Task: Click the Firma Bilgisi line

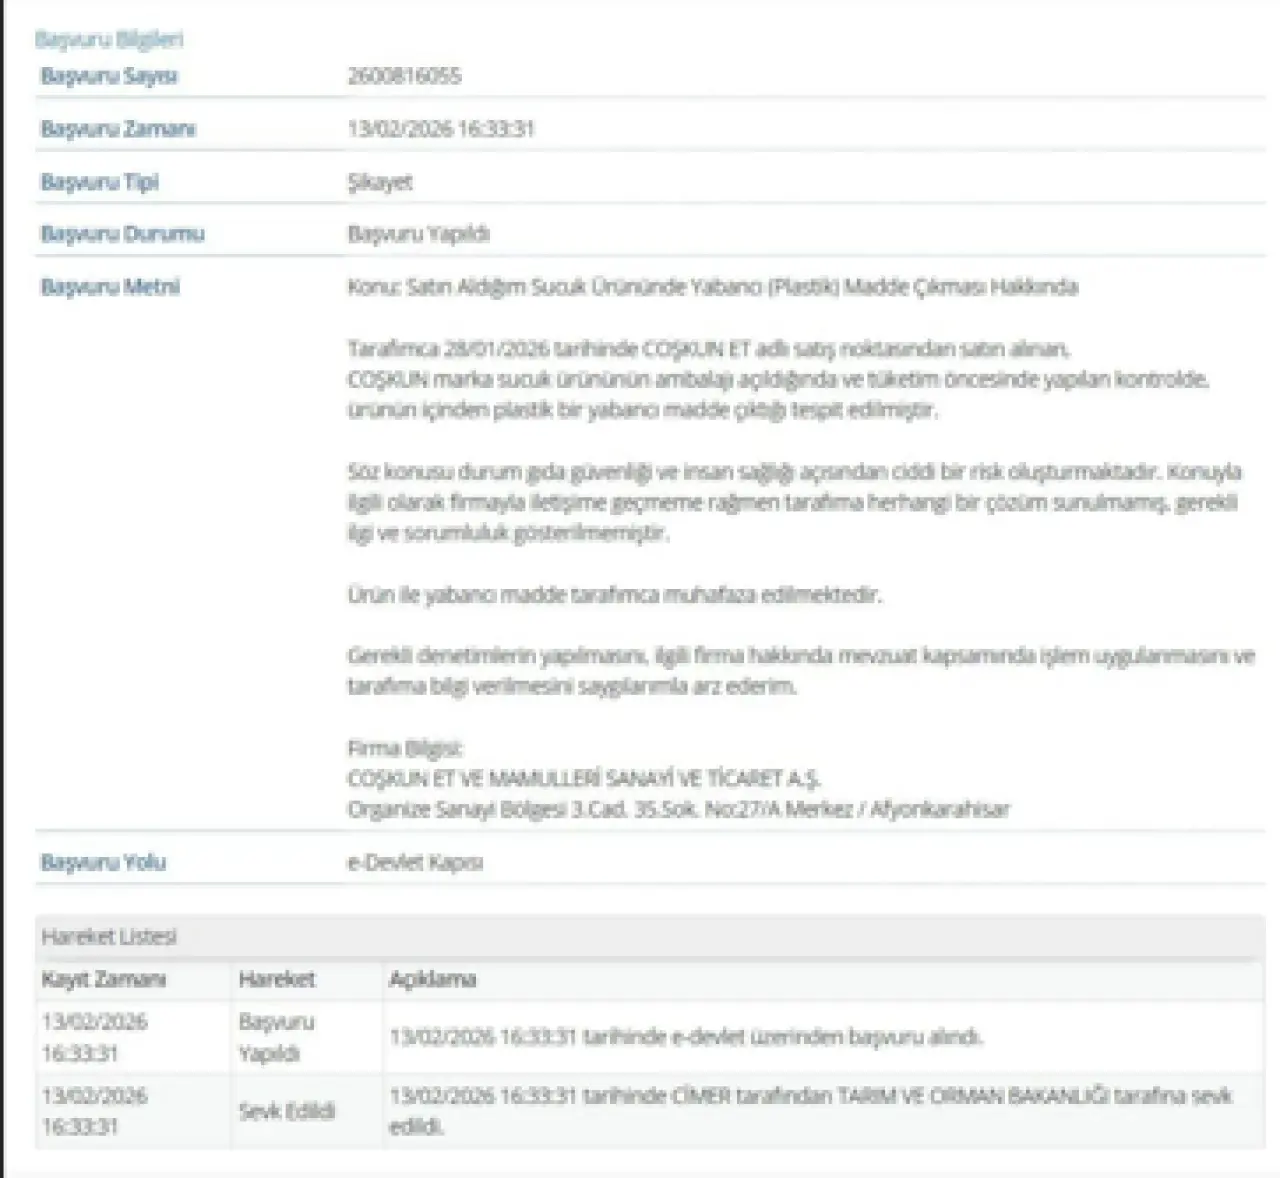Action: click(x=405, y=748)
